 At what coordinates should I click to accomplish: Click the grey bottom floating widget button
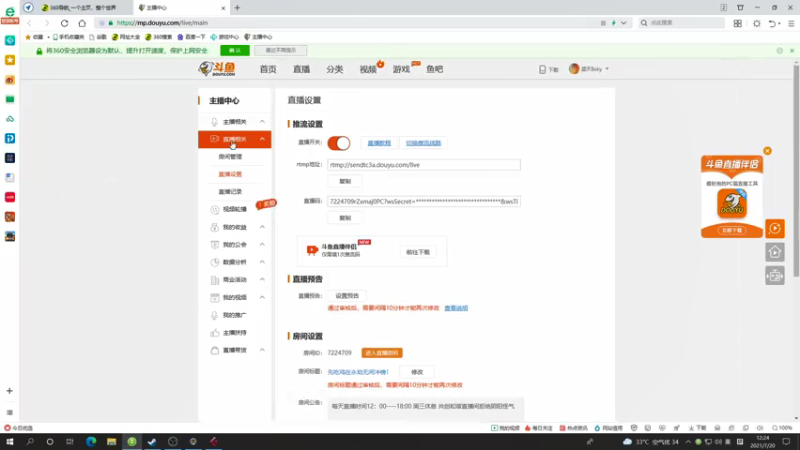tap(775, 276)
